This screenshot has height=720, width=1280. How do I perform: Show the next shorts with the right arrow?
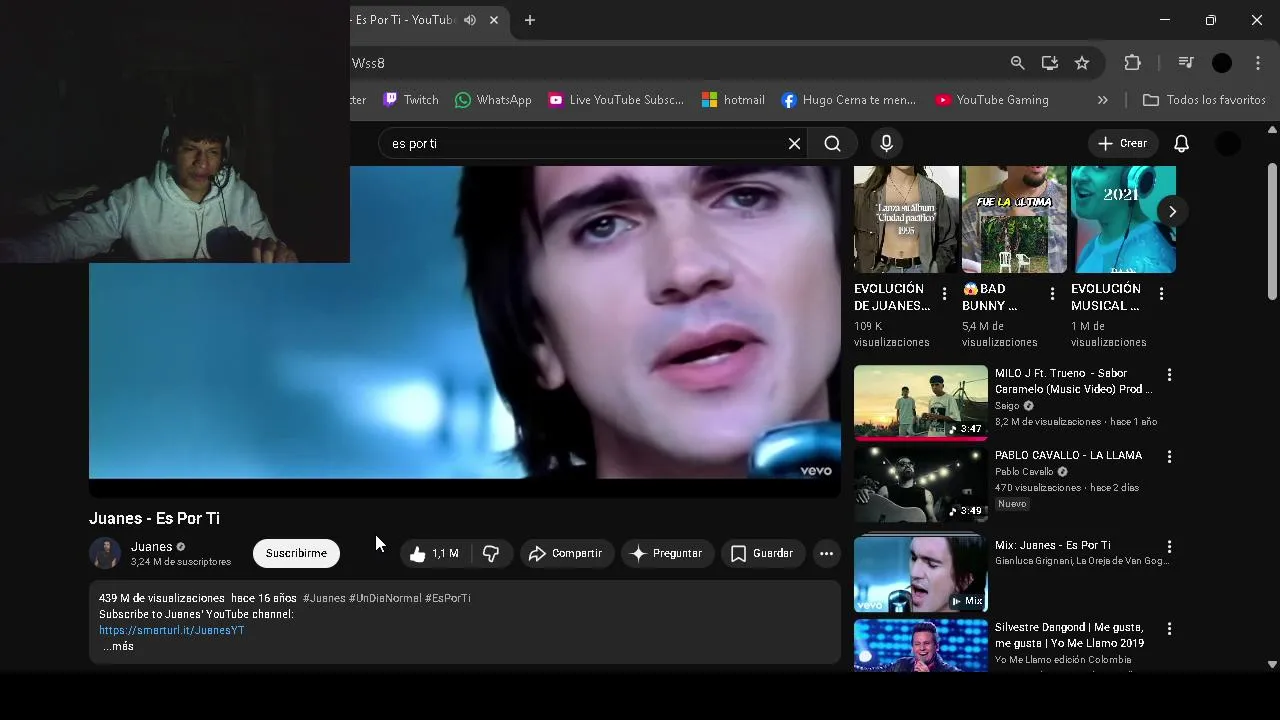[1172, 211]
